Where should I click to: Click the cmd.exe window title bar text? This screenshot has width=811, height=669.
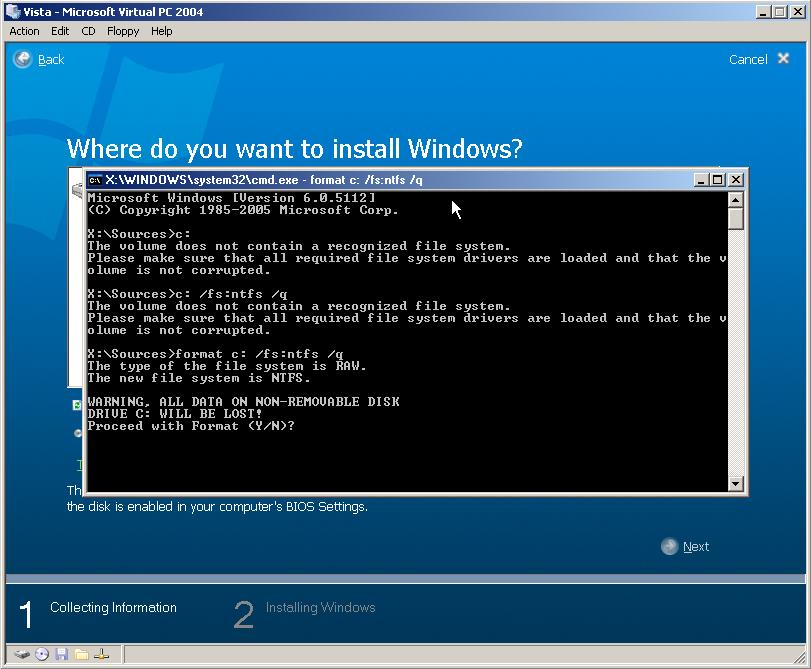[x=264, y=180]
